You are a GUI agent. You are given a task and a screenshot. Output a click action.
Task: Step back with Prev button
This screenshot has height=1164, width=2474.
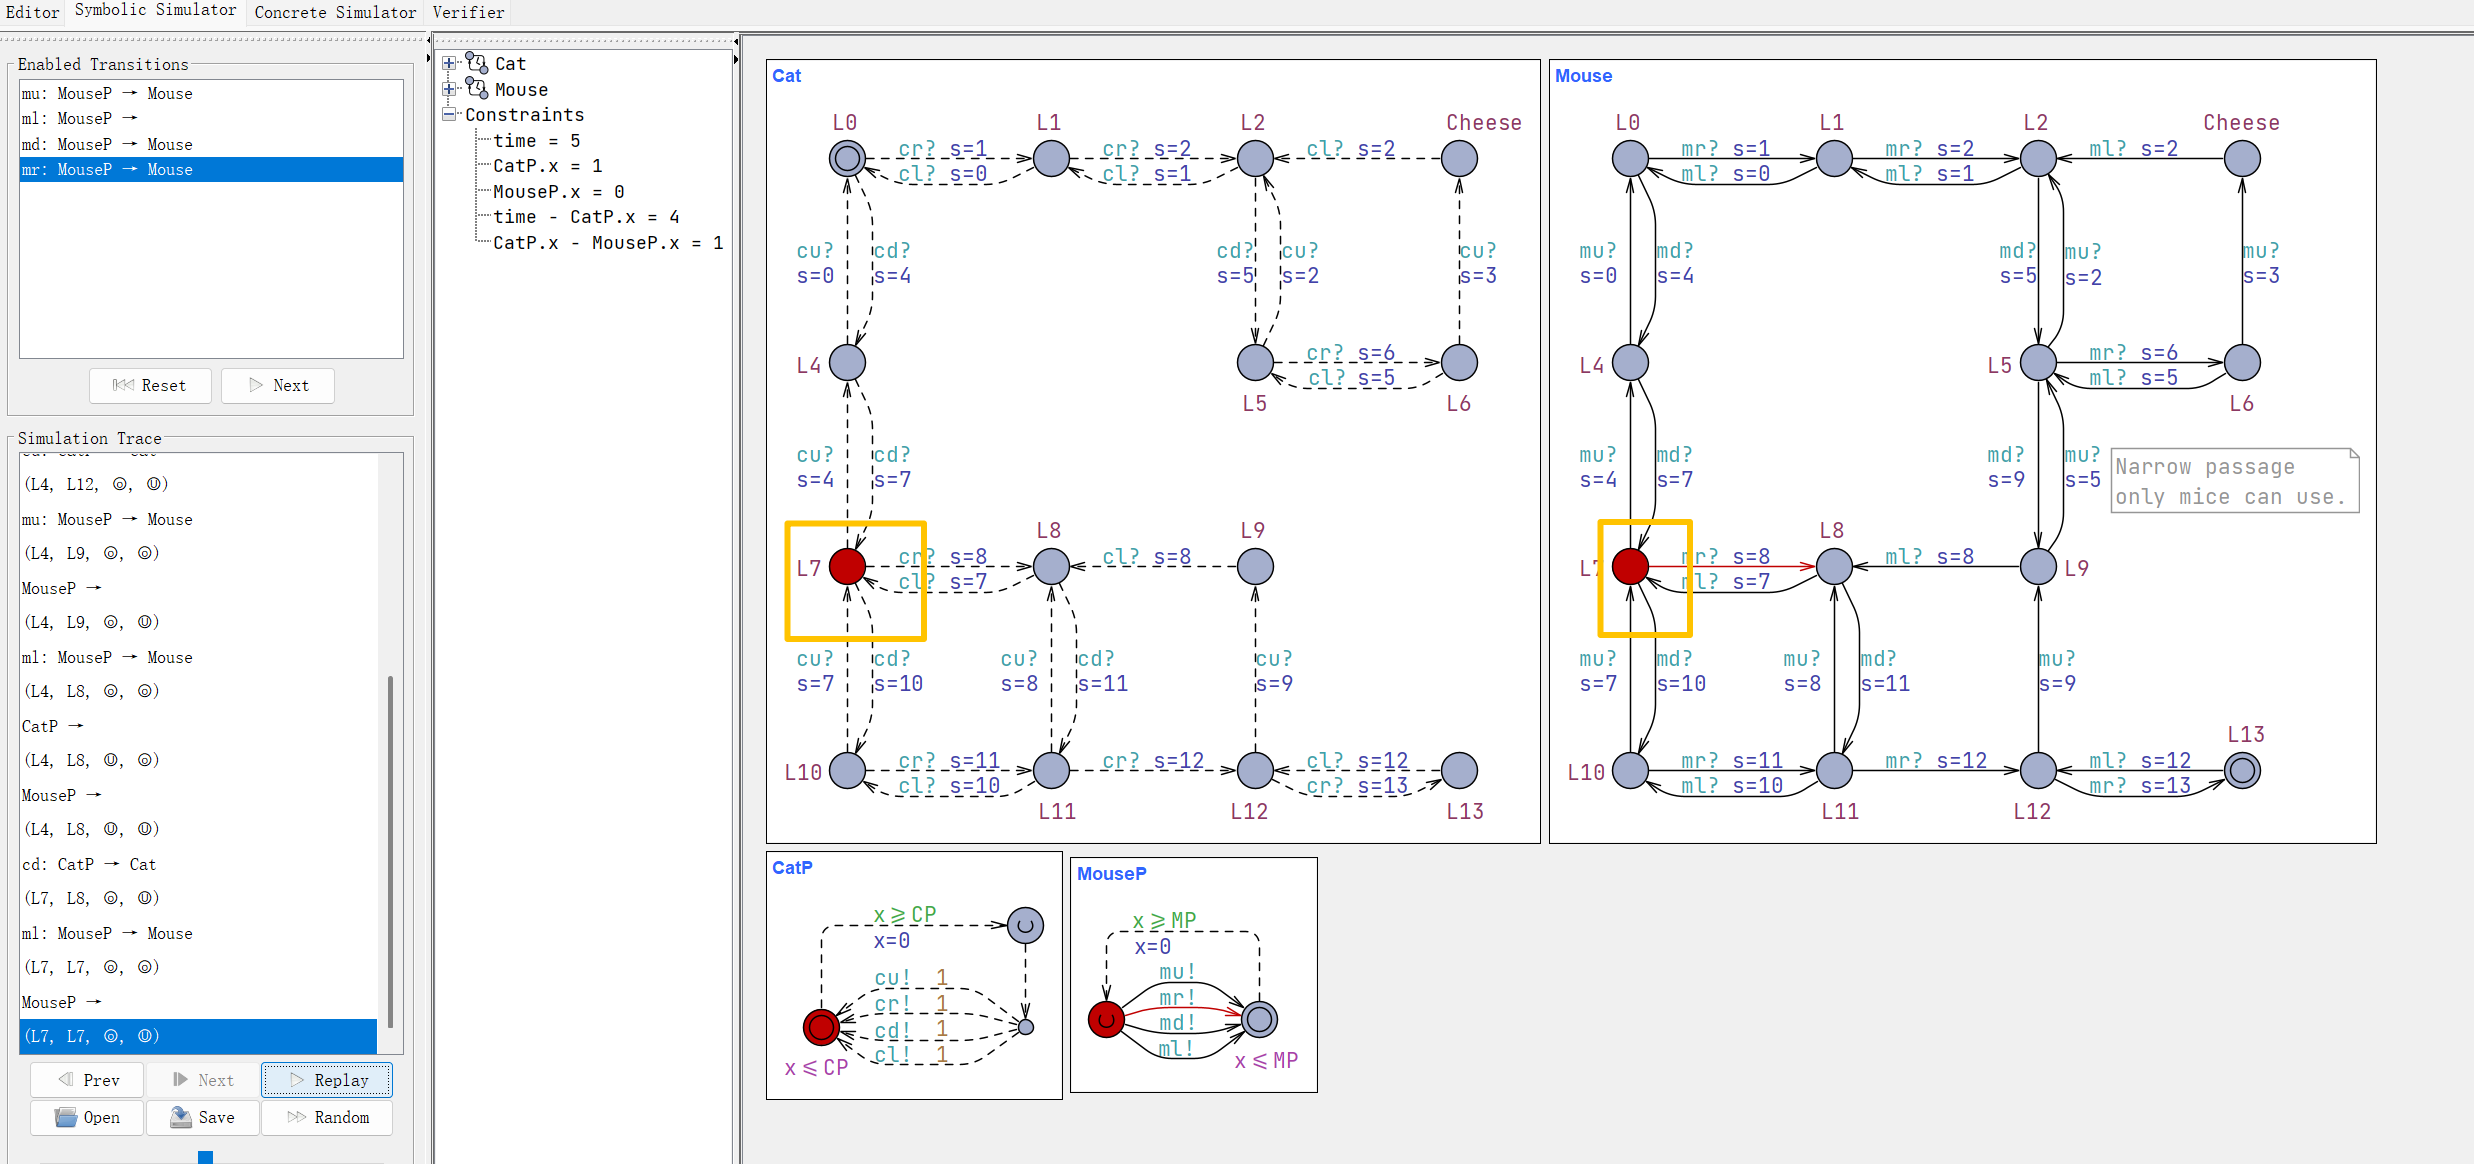pos(88,1080)
